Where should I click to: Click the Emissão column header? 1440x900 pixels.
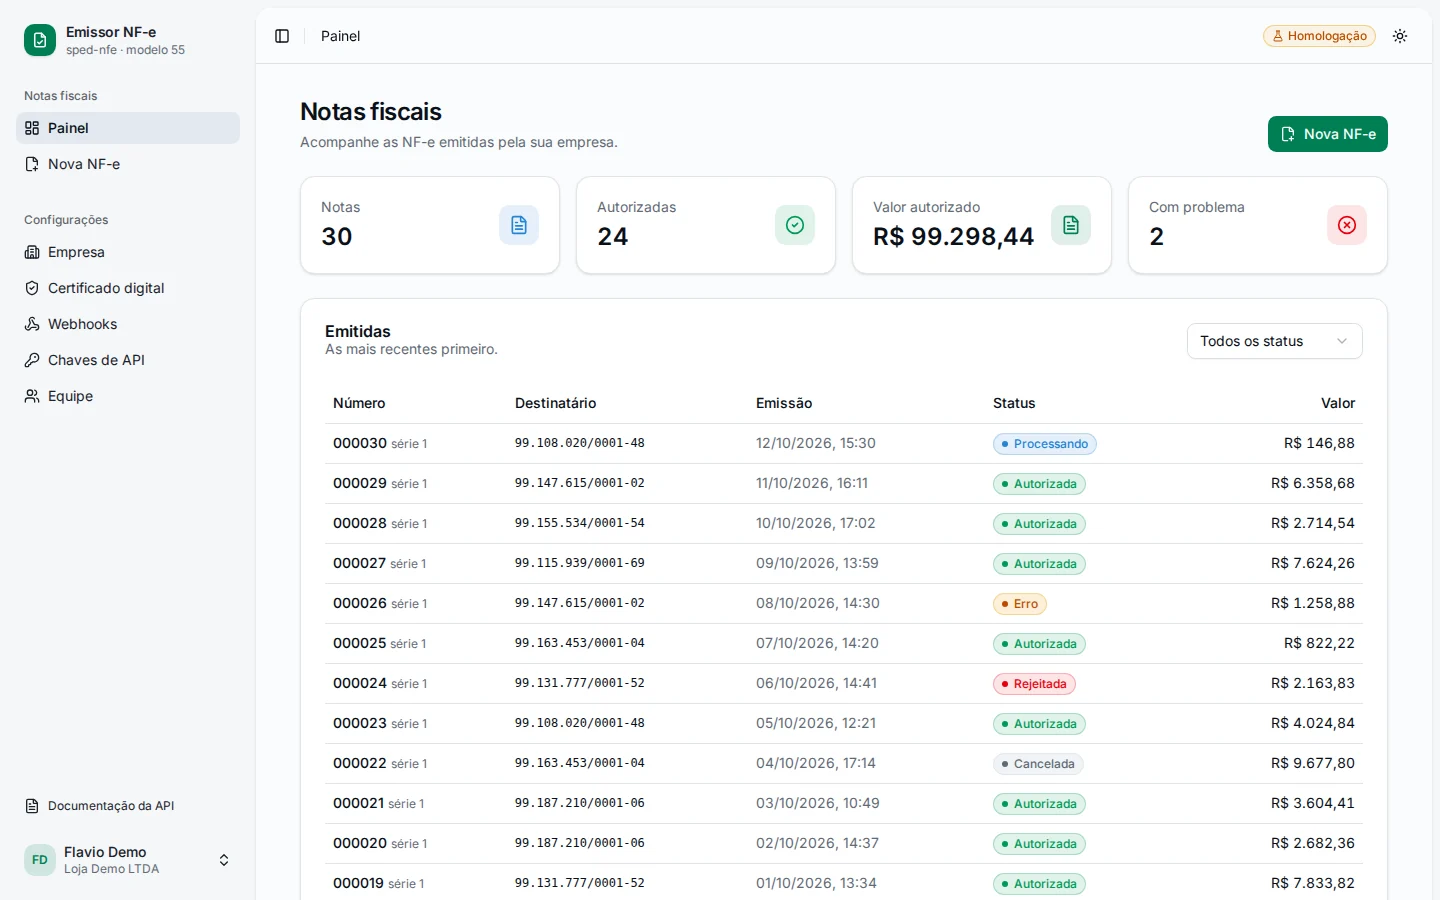784,403
